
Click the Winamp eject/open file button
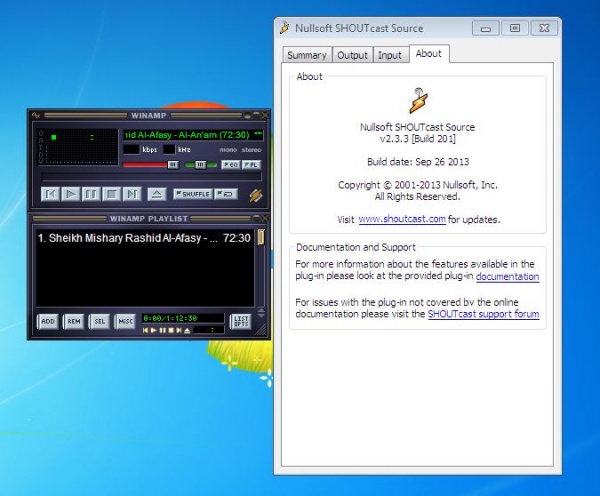click(x=157, y=194)
